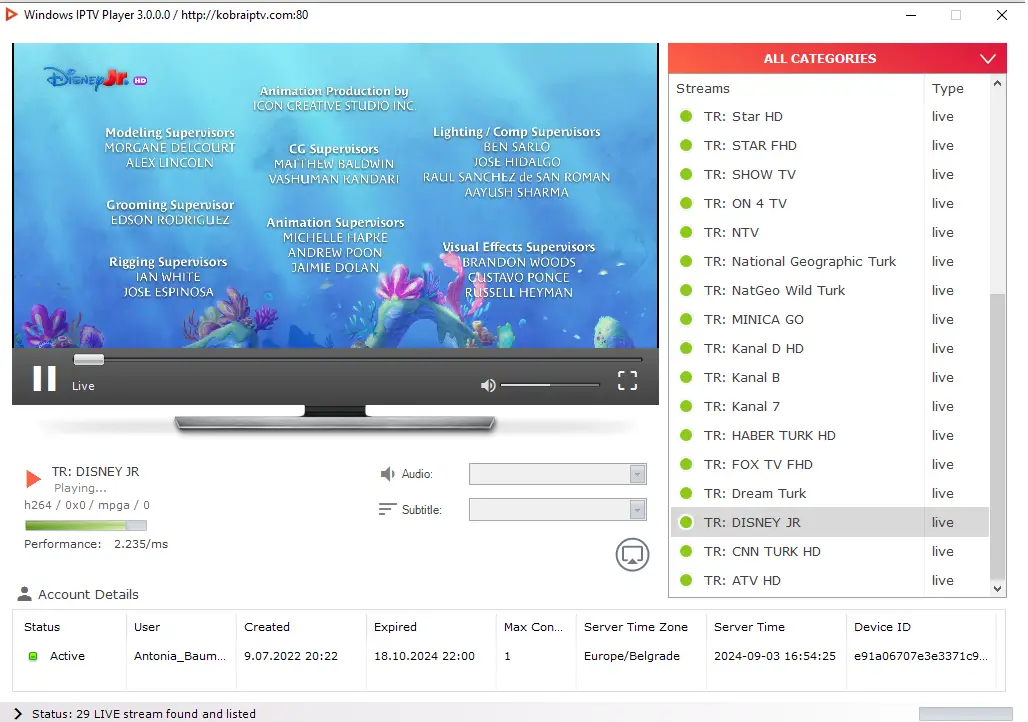Click the green status dot for HABER TURK HD

click(x=686, y=435)
